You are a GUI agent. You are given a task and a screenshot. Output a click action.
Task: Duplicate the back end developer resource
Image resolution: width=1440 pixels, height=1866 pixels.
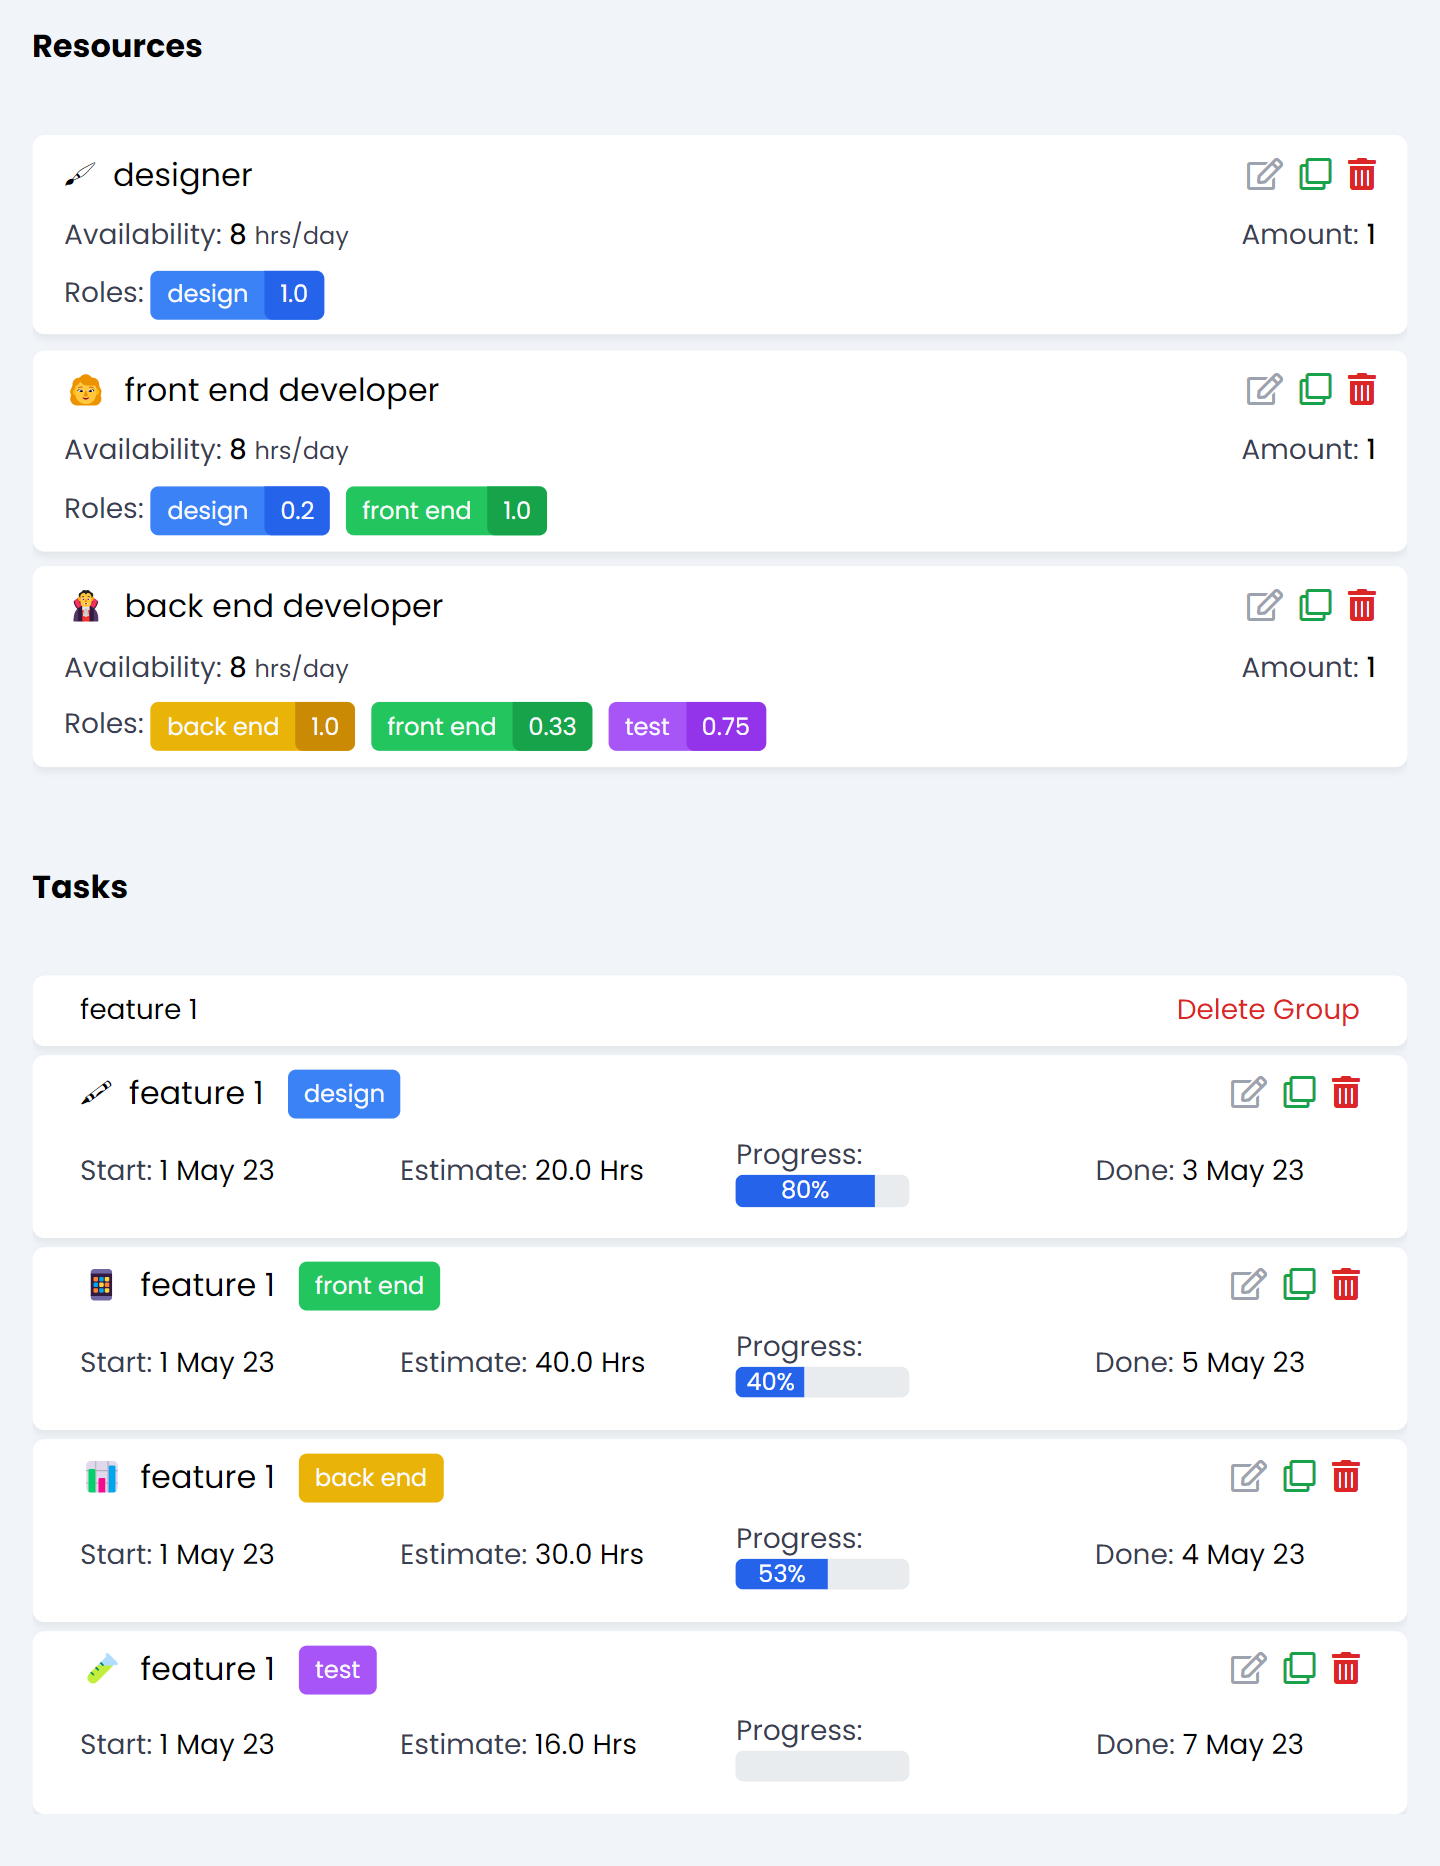[x=1315, y=605]
